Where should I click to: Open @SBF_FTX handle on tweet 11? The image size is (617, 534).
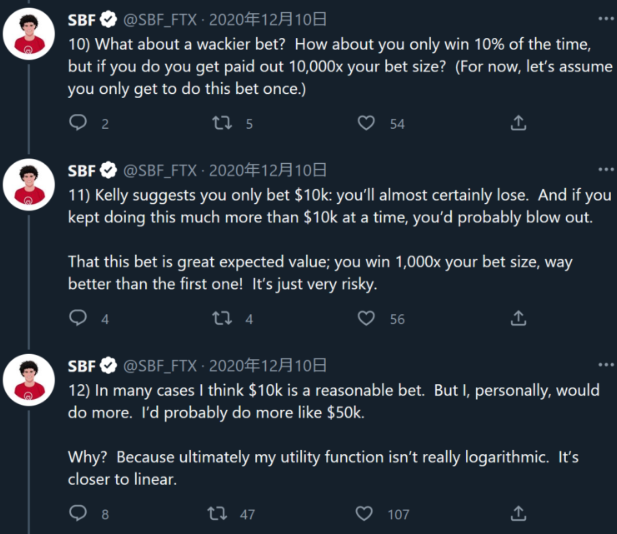click(x=160, y=171)
